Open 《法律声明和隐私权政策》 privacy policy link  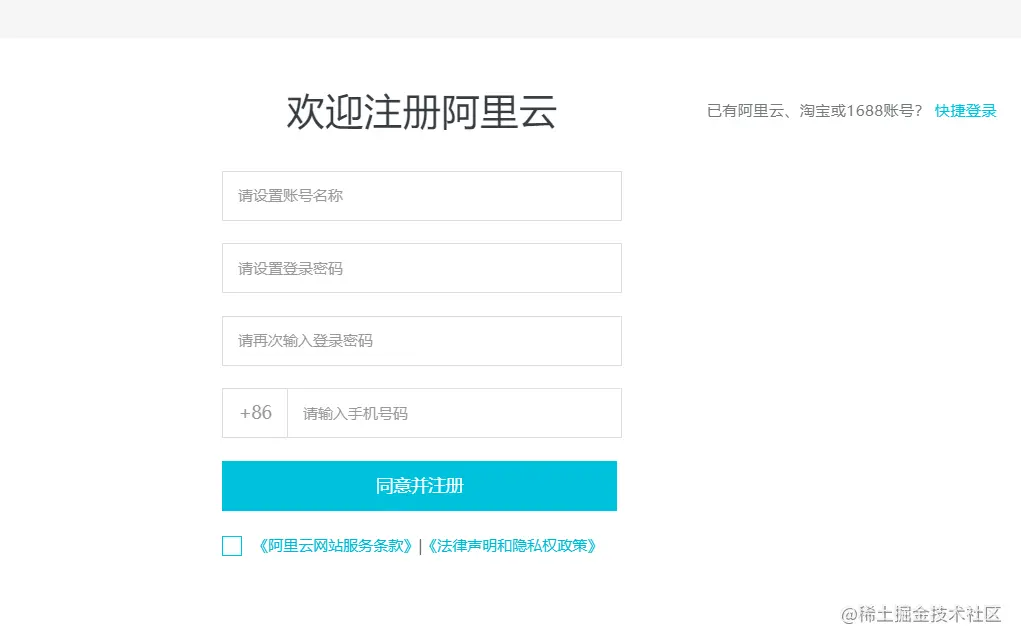(x=512, y=546)
